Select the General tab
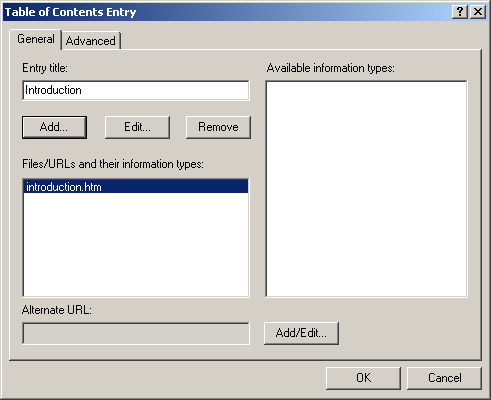The height and width of the screenshot is (400, 491). pyautogui.click(x=35, y=39)
